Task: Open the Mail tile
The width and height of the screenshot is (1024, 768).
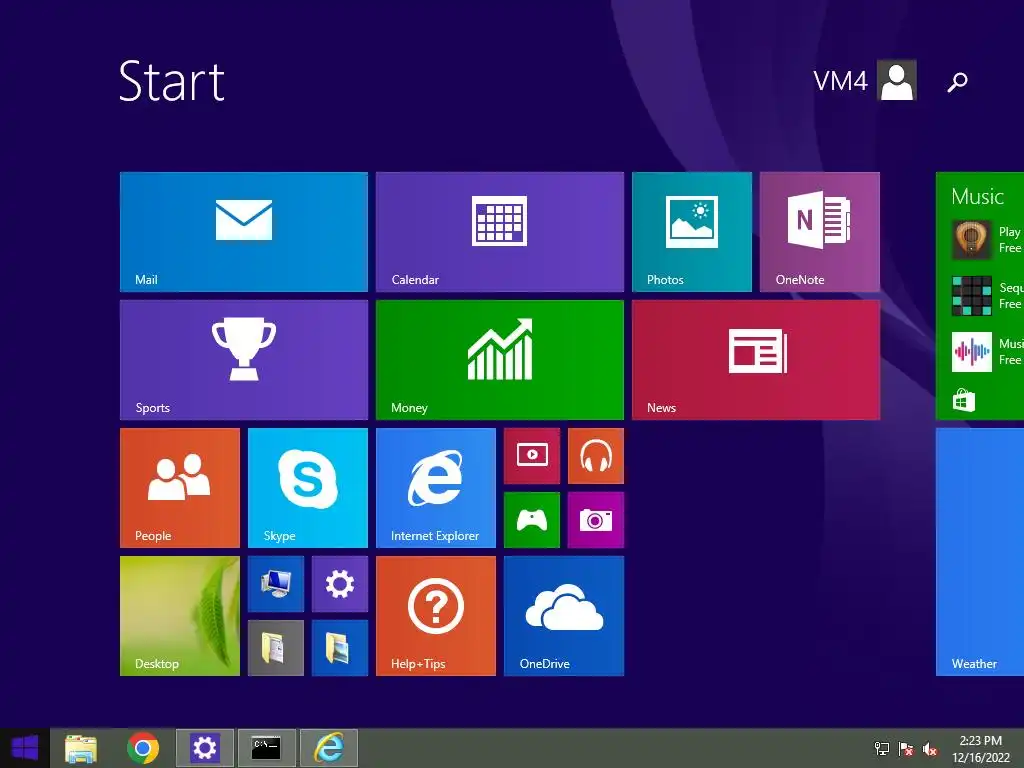Action: pos(244,232)
